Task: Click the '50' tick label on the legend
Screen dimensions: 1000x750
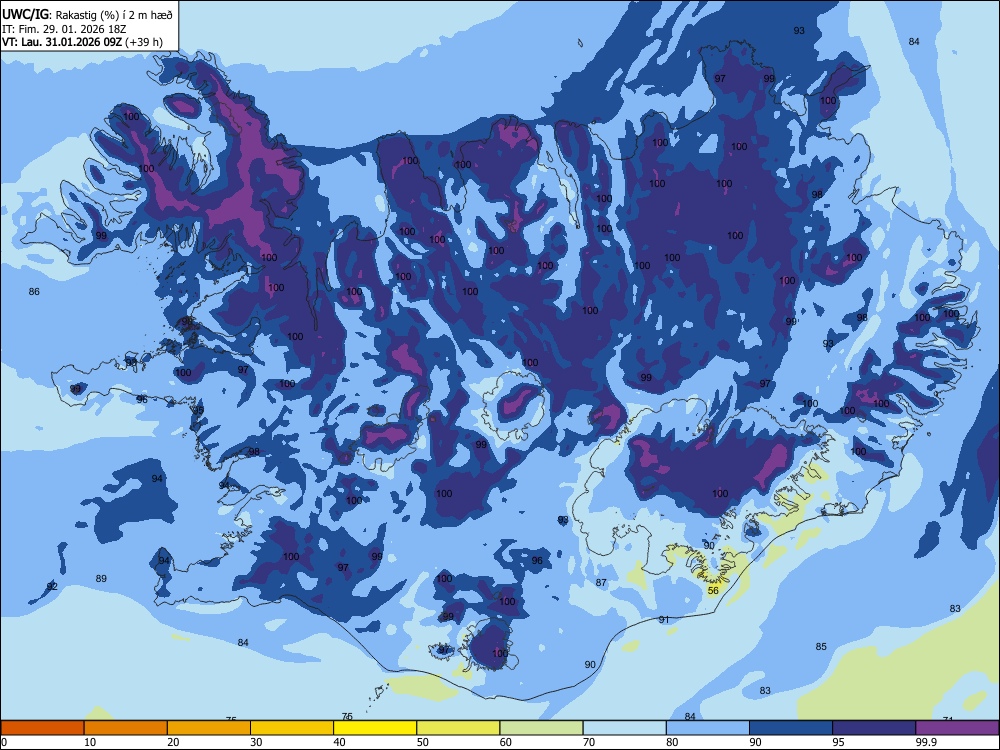Action: [x=422, y=742]
